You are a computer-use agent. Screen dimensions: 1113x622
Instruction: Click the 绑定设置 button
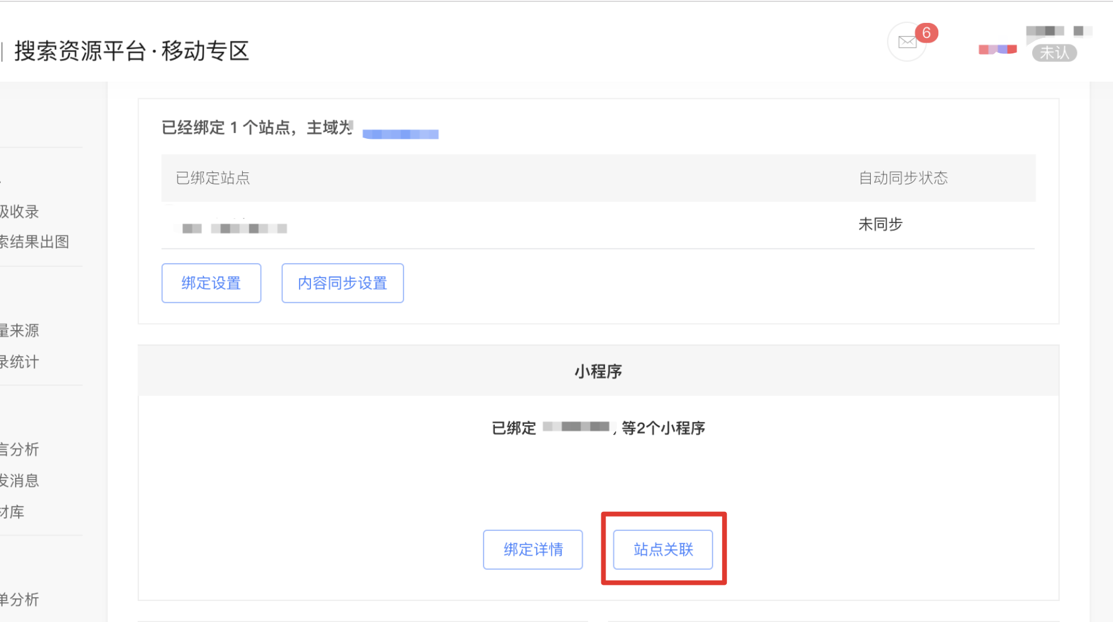[x=211, y=283]
